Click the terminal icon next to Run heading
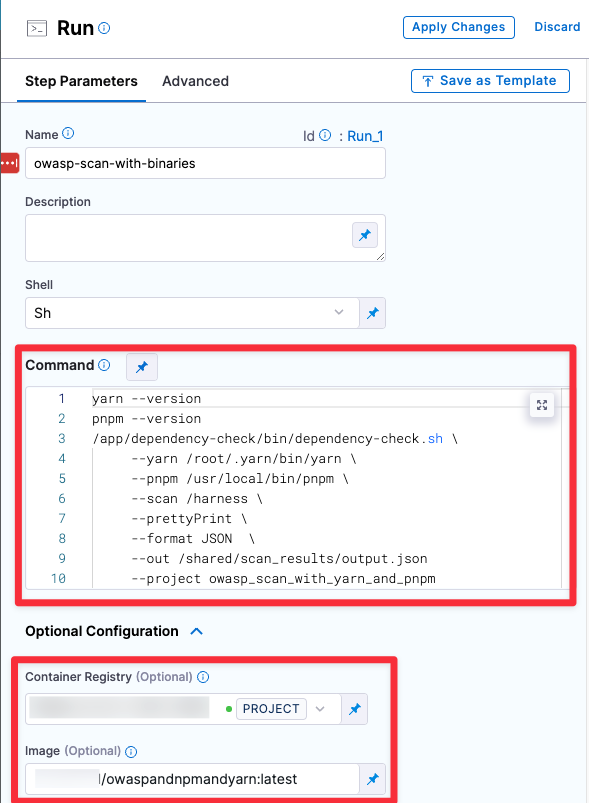The width and height of the screenshot is (589, 803). point(37,27)
